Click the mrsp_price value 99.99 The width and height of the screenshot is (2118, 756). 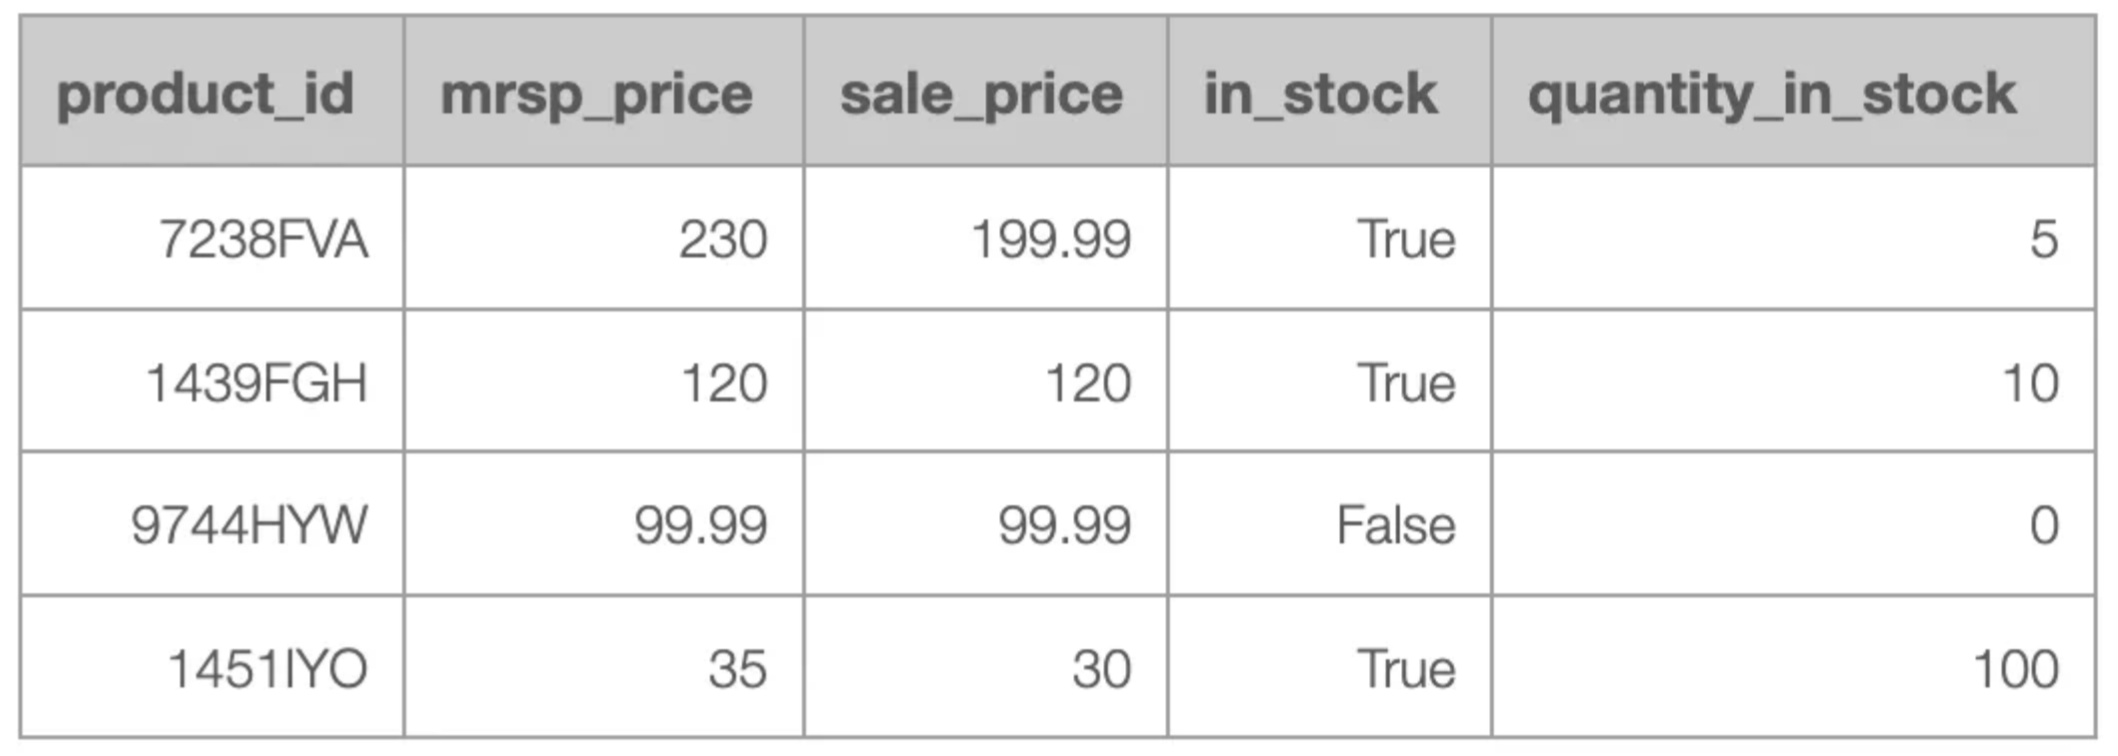point(700,525)
